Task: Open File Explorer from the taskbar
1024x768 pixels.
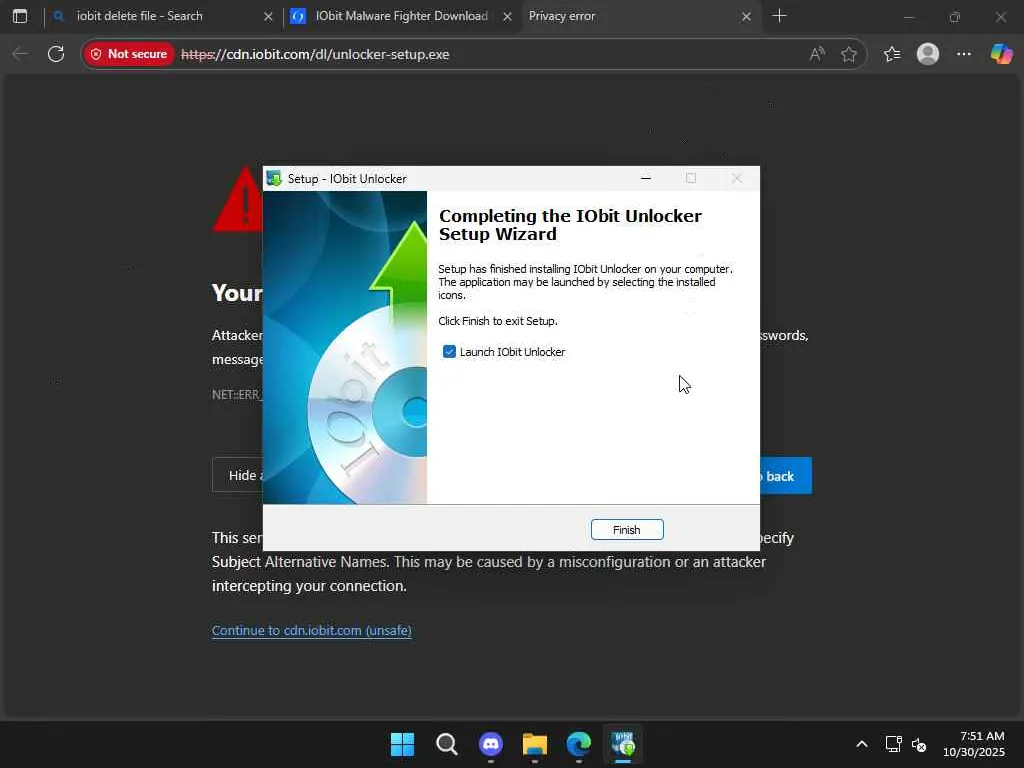Action: click(535, 744)
